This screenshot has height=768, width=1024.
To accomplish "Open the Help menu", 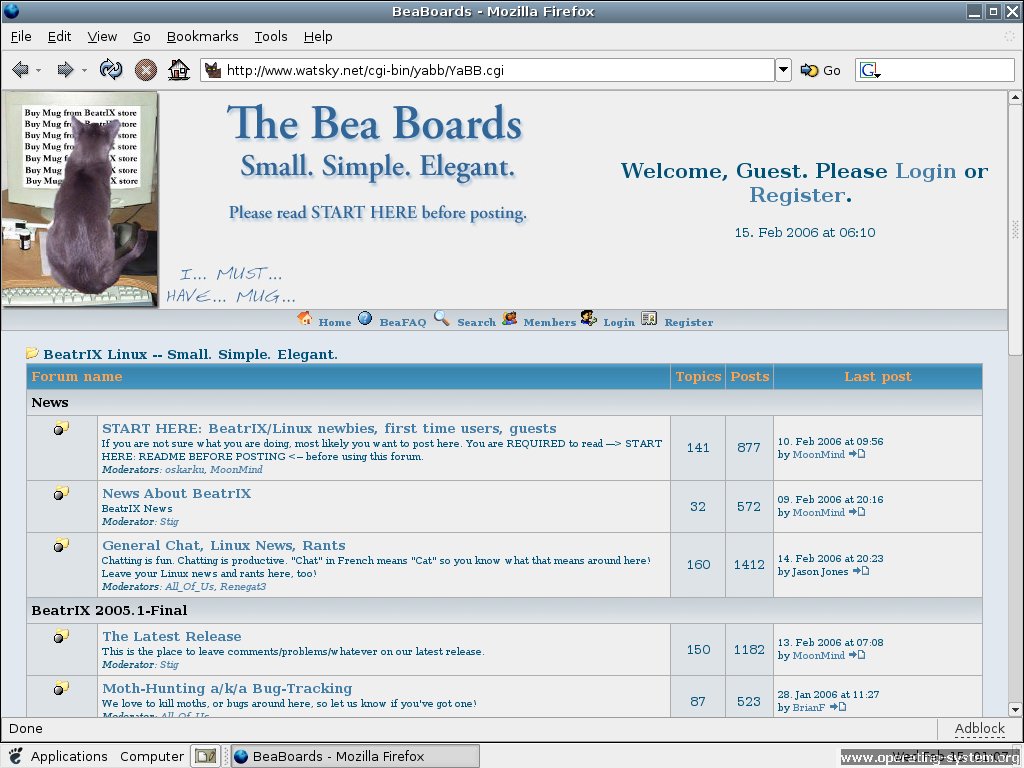I will pos(318,37).
